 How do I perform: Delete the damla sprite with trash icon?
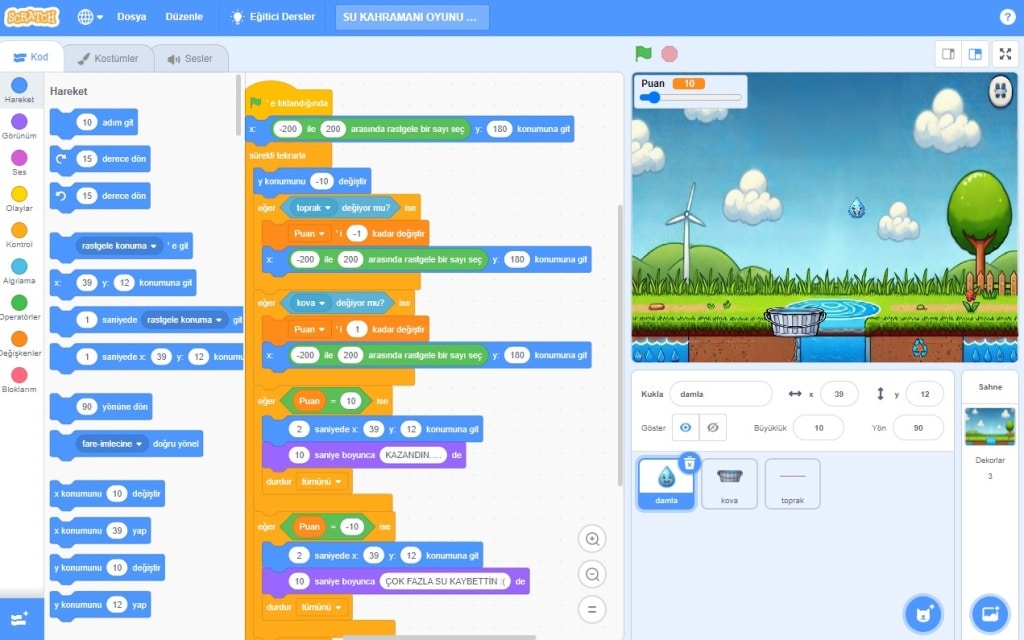(x=688, y=462)
